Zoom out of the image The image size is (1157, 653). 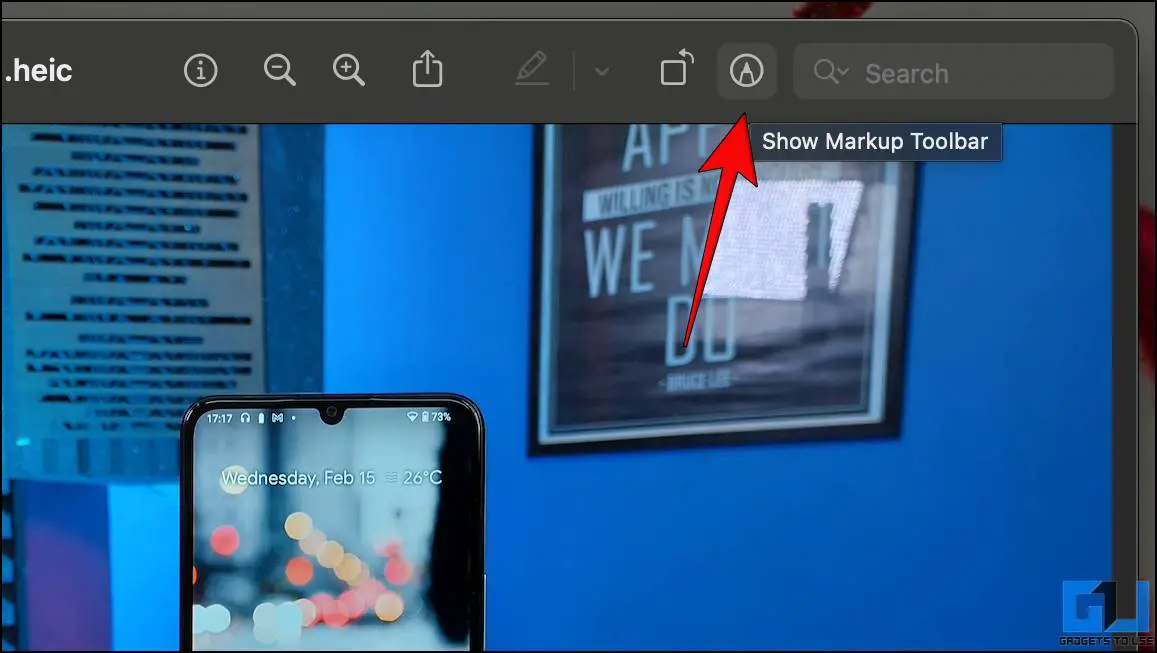pos(280,72)
